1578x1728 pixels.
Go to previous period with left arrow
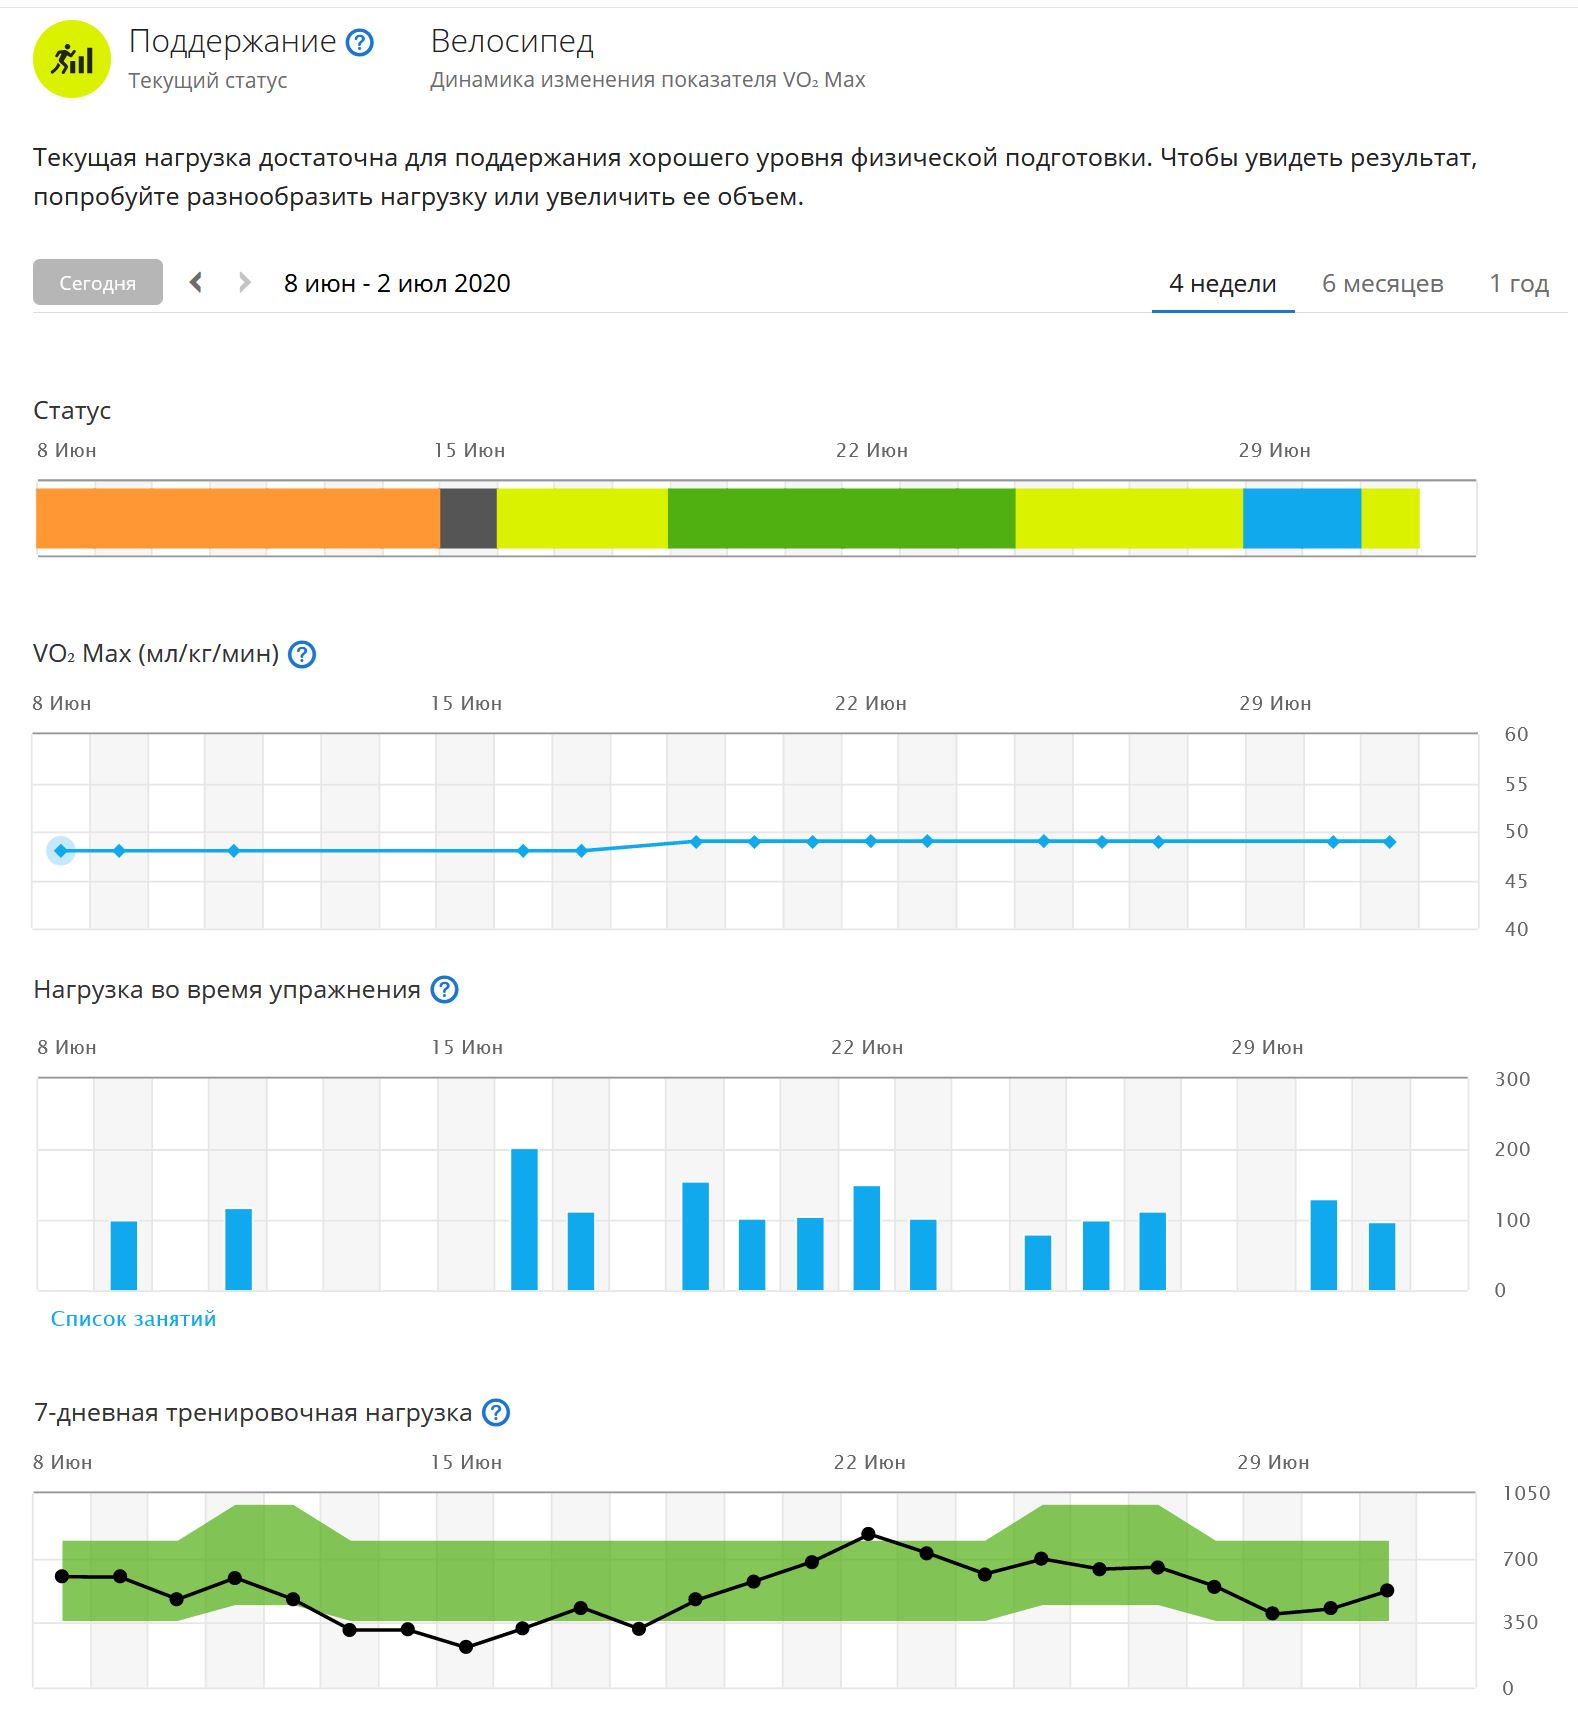point(197,283)
